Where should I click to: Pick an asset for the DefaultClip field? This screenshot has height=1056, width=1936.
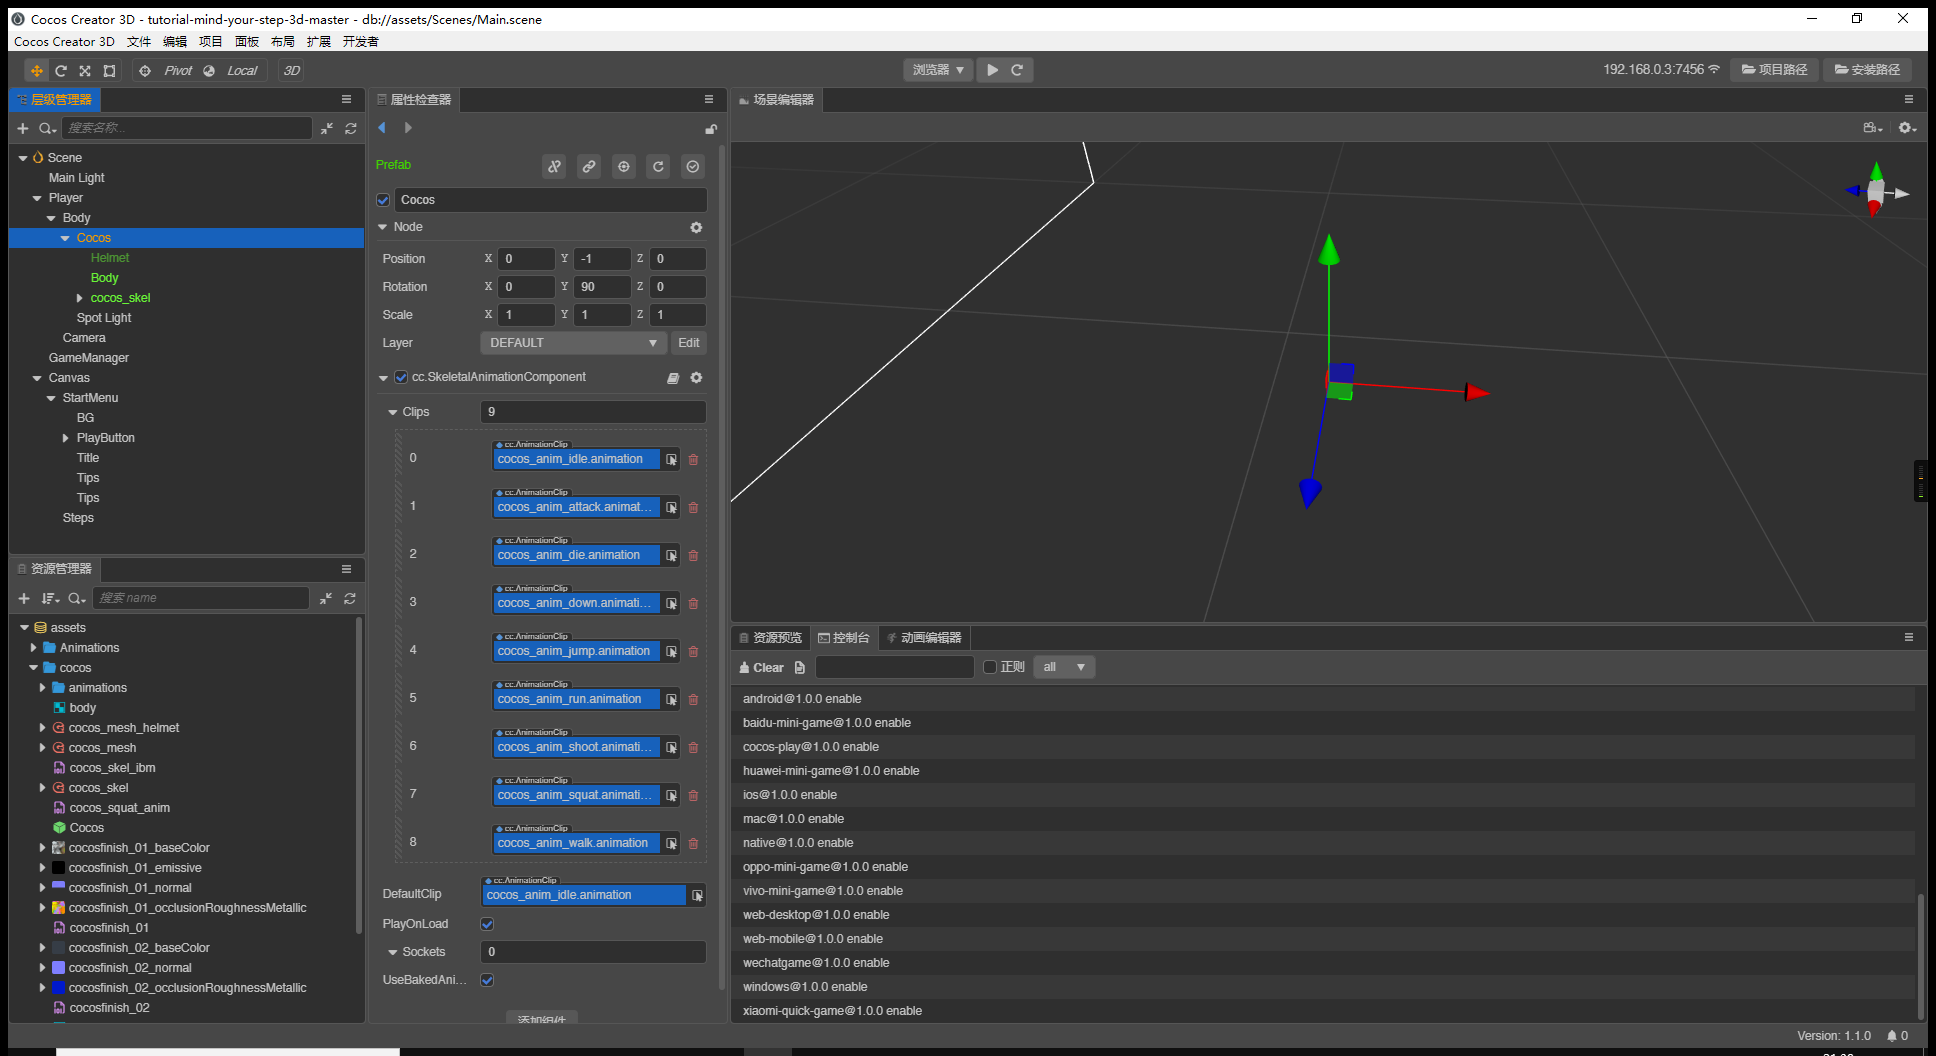tap(697, 896)
